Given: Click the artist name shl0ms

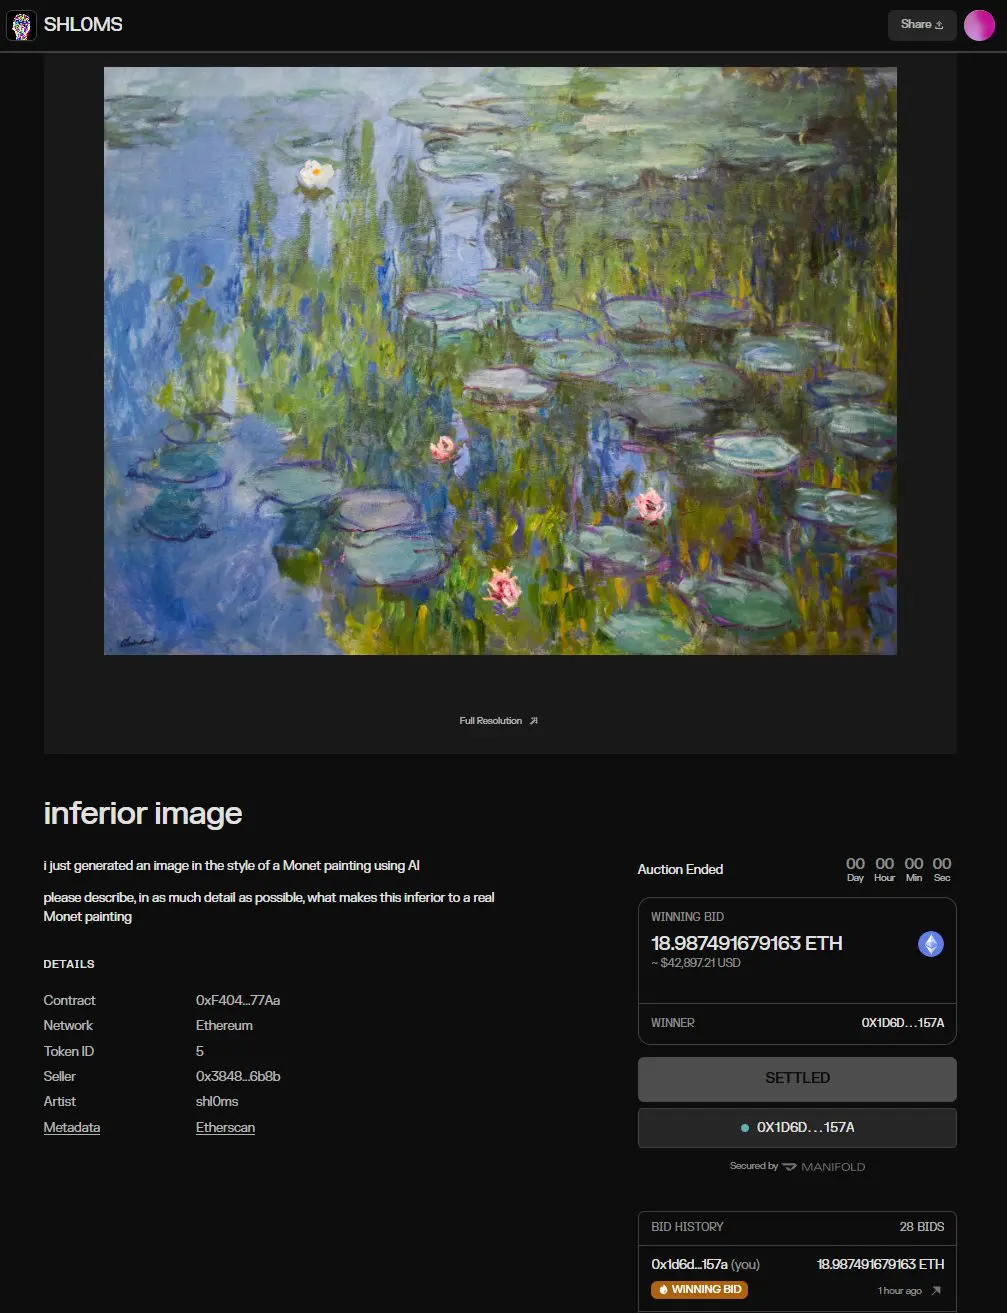Looking at the screenshot, I should pyautogui.click(x=217, y=1101).
